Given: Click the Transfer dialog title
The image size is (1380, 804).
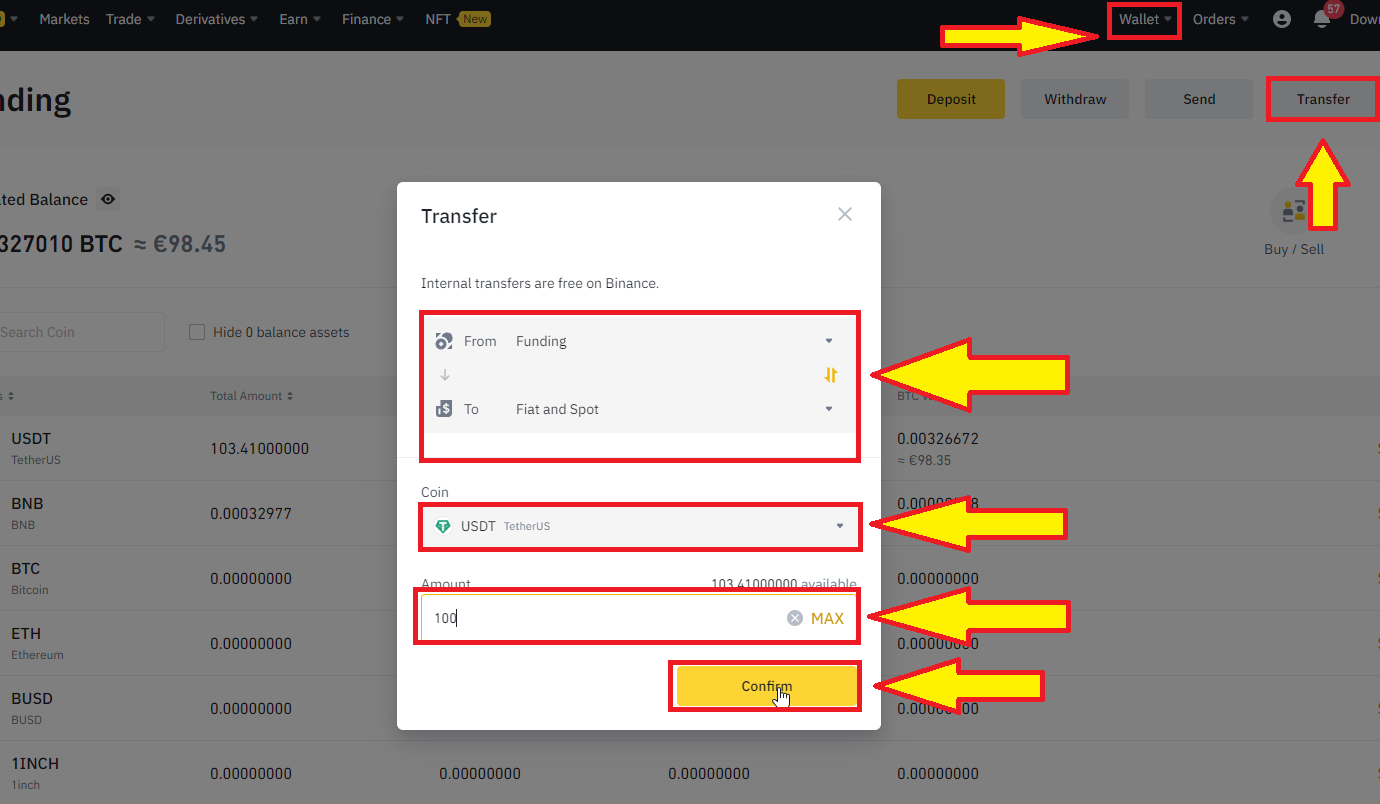Looking at the screenshot, I should point(459,216).
